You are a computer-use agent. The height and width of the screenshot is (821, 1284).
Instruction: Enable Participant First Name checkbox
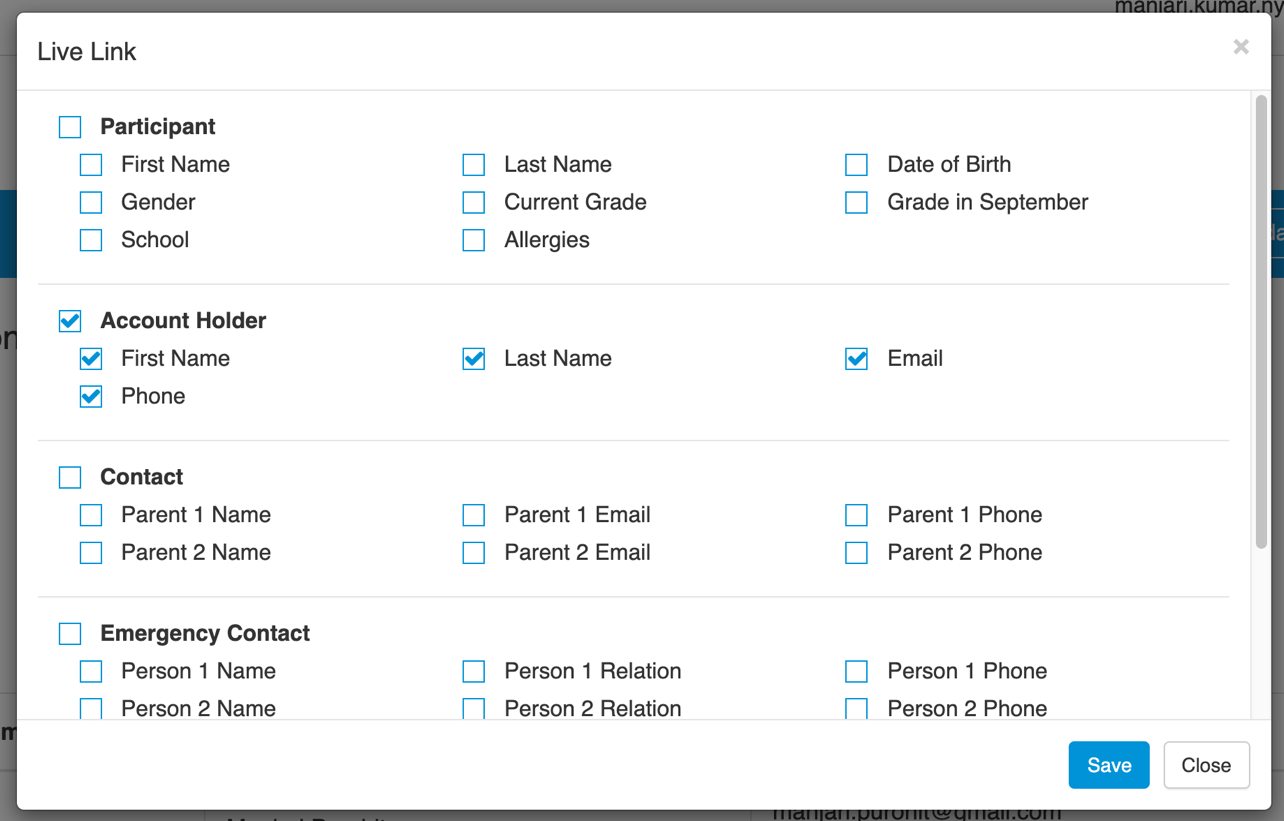point(91,165)
